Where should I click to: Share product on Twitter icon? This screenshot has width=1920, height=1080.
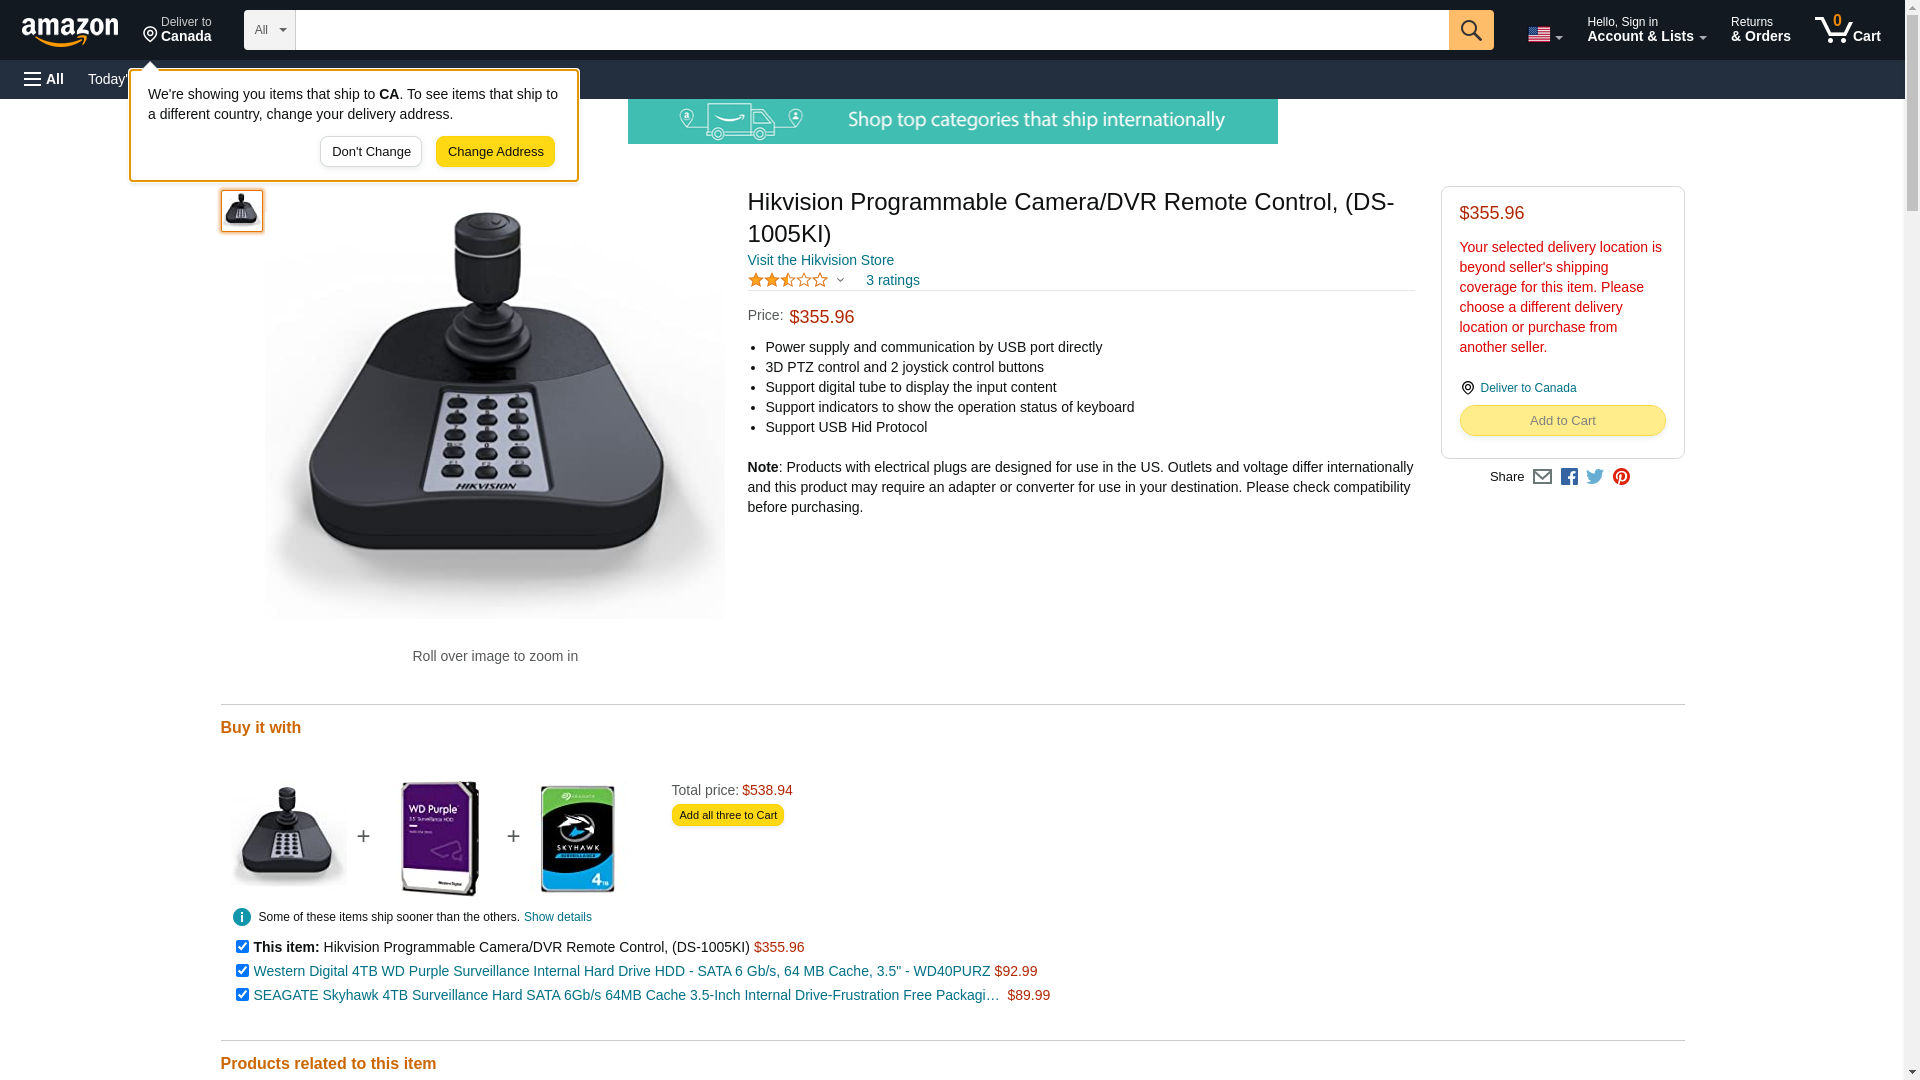tap(1595, 477)
